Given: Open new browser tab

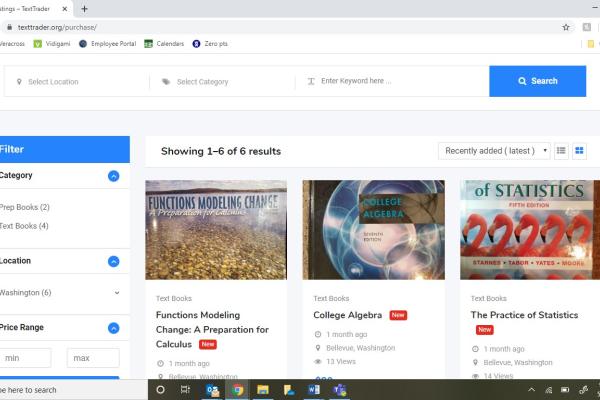Looking at the screenshot, I should (84, 8).
